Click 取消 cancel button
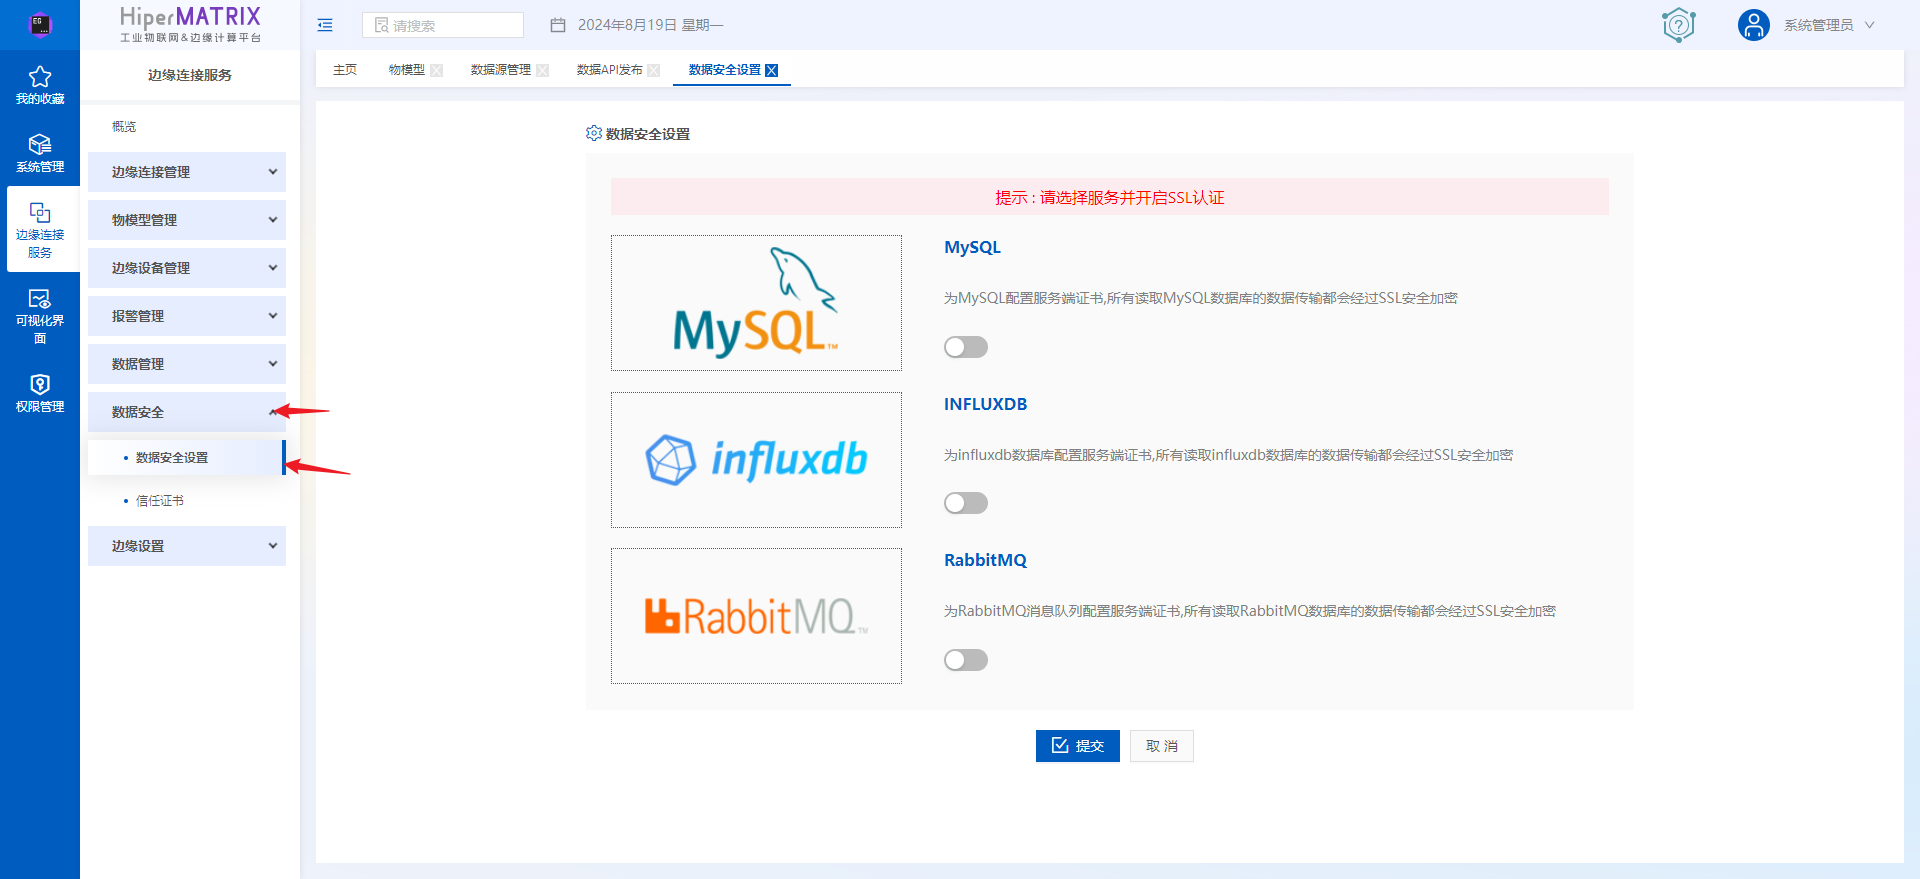This screenshot has width=1920, height=879. click(1161, 746)
